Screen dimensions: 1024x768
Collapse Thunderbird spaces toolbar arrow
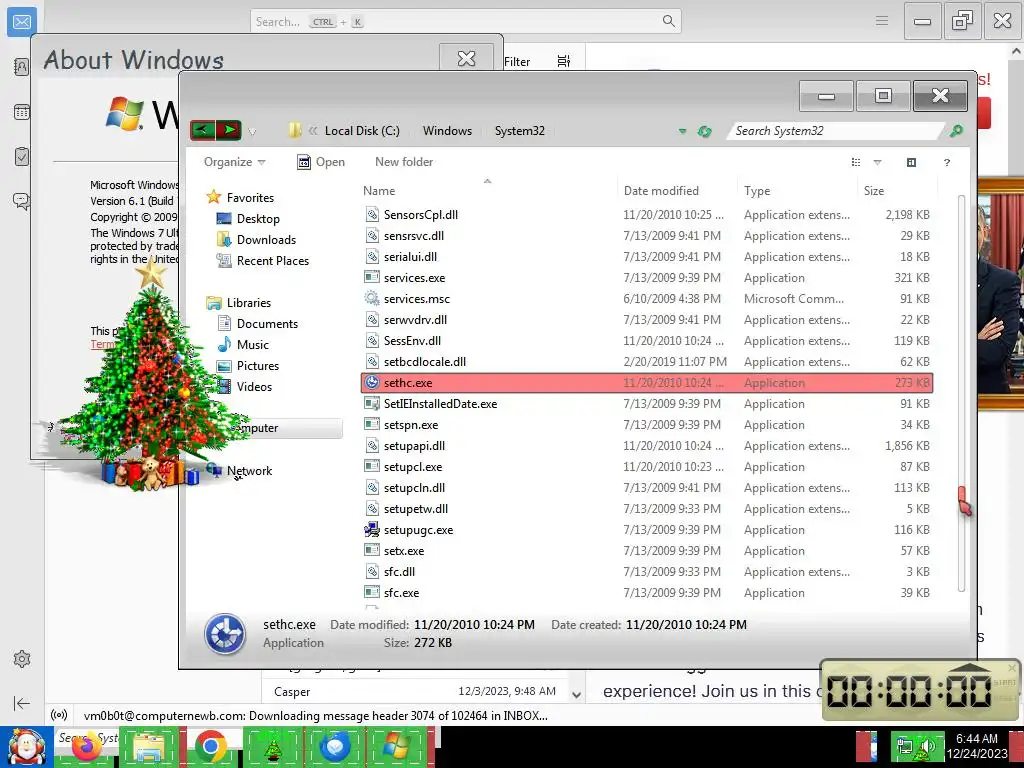(22, 703)
